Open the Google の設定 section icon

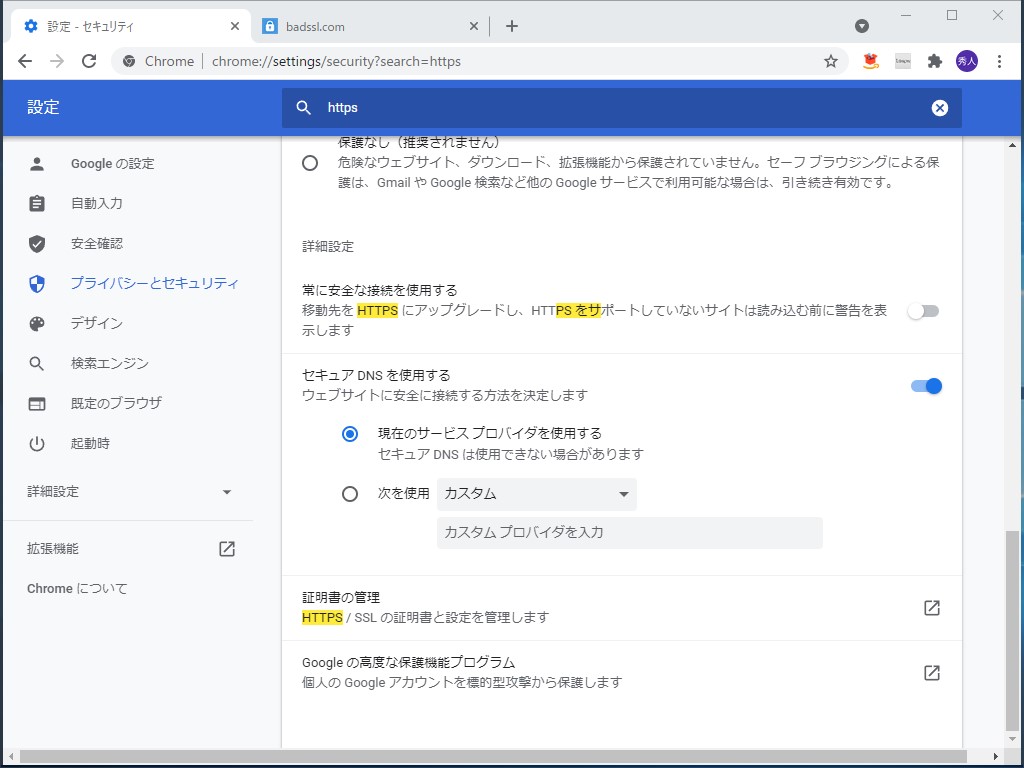pyautogui.click(x=37, y=163)
